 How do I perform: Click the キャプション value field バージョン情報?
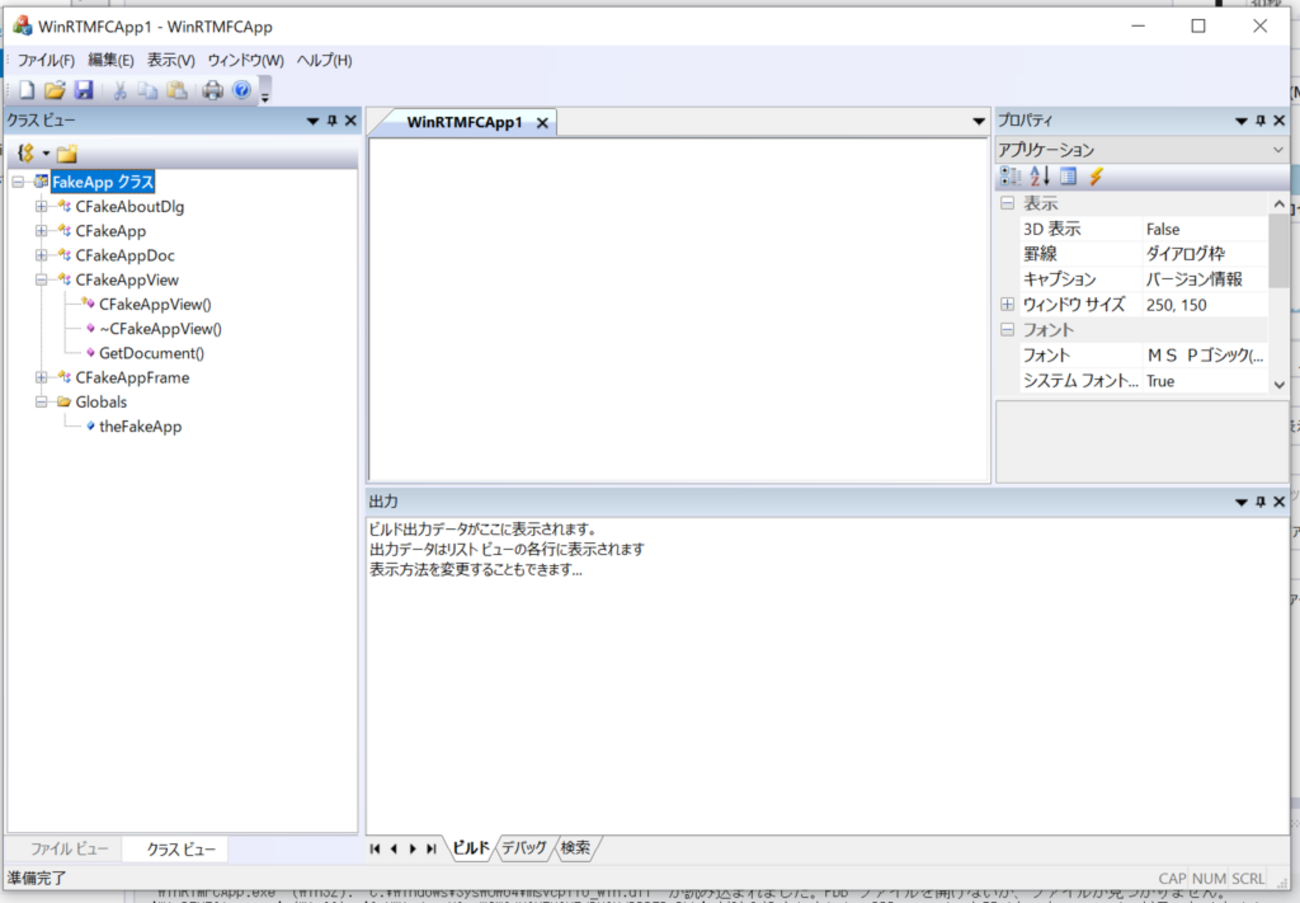coord(1194,280)
